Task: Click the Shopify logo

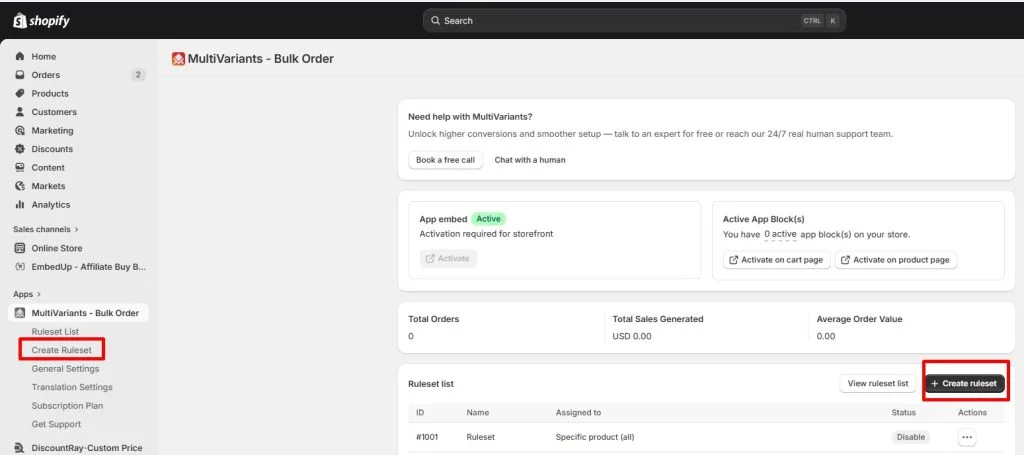Action: [40, 21]
